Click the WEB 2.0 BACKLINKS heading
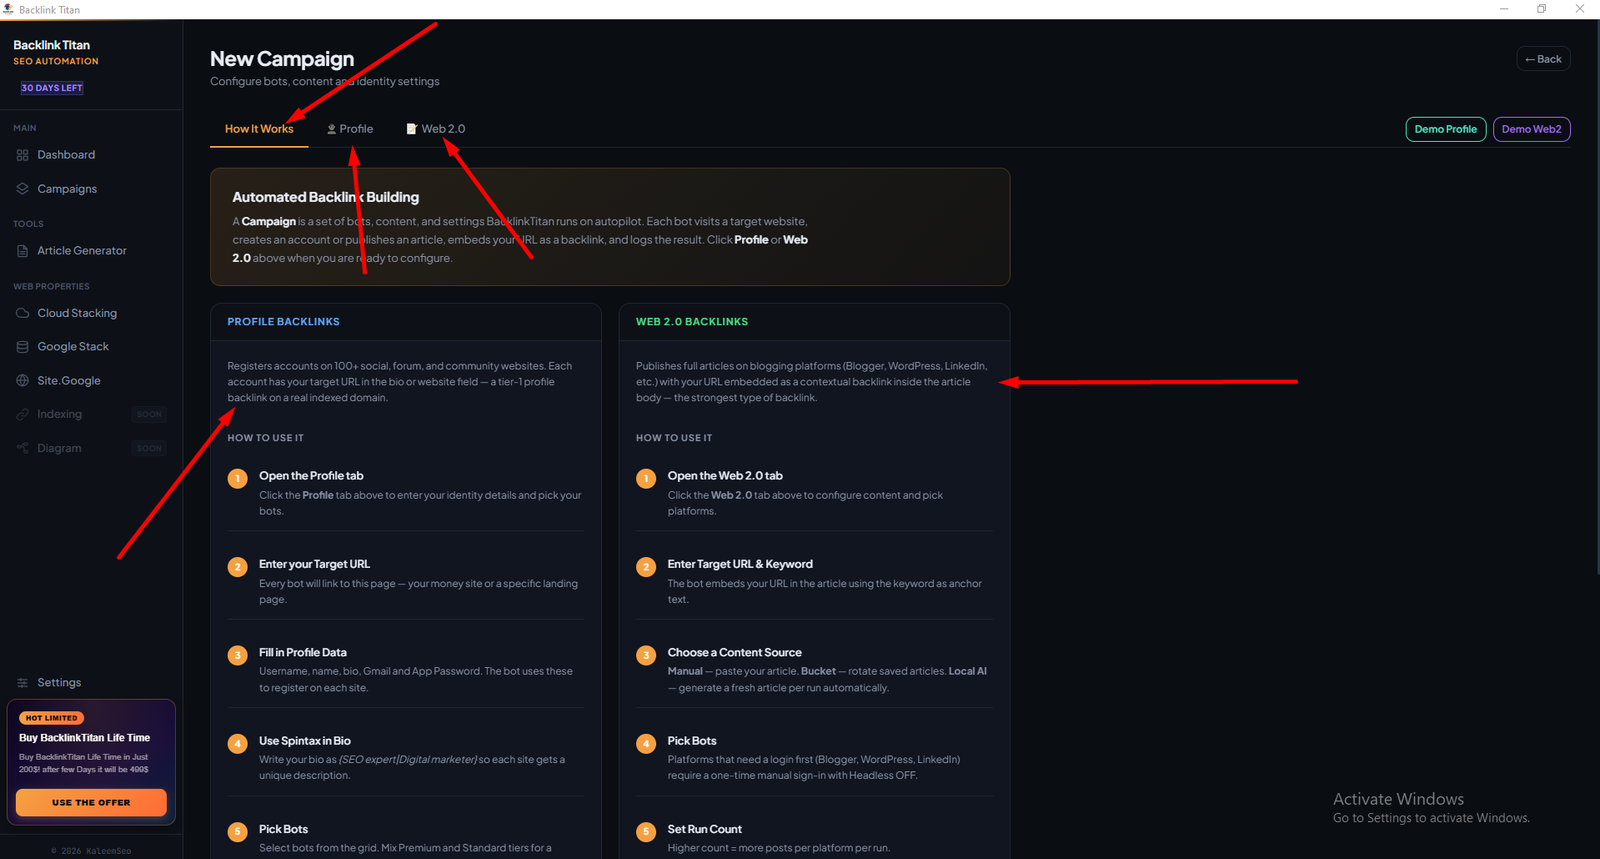The height and width of the screenshot is (859, 1600). tap(692, 322)
